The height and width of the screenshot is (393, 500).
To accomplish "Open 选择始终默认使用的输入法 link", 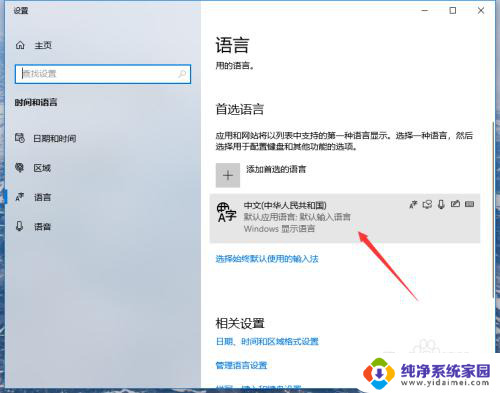I will click(267, 259).
